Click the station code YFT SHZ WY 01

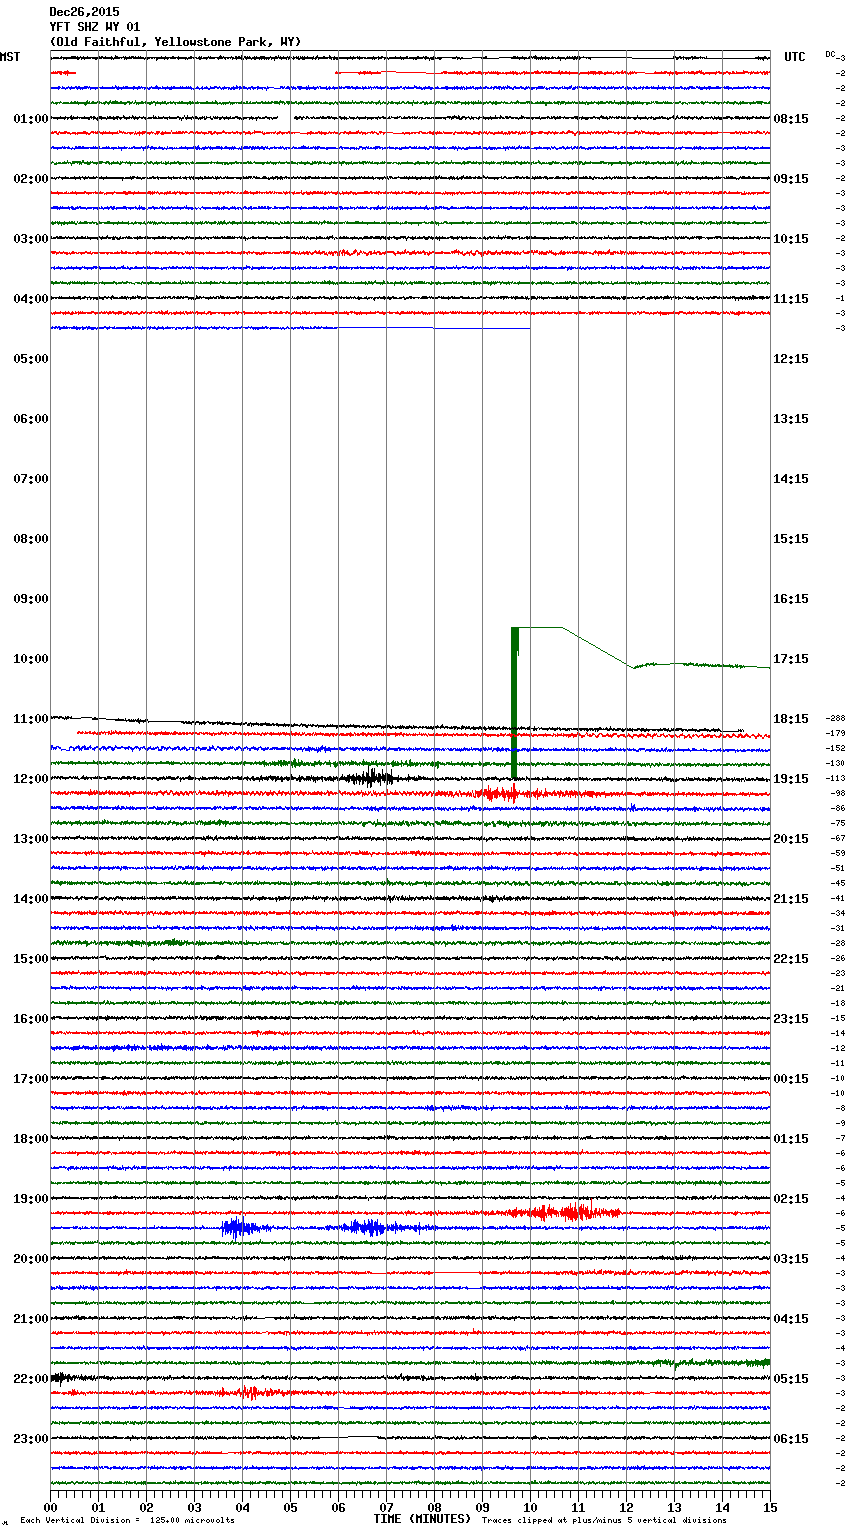[x=95, y=27]
